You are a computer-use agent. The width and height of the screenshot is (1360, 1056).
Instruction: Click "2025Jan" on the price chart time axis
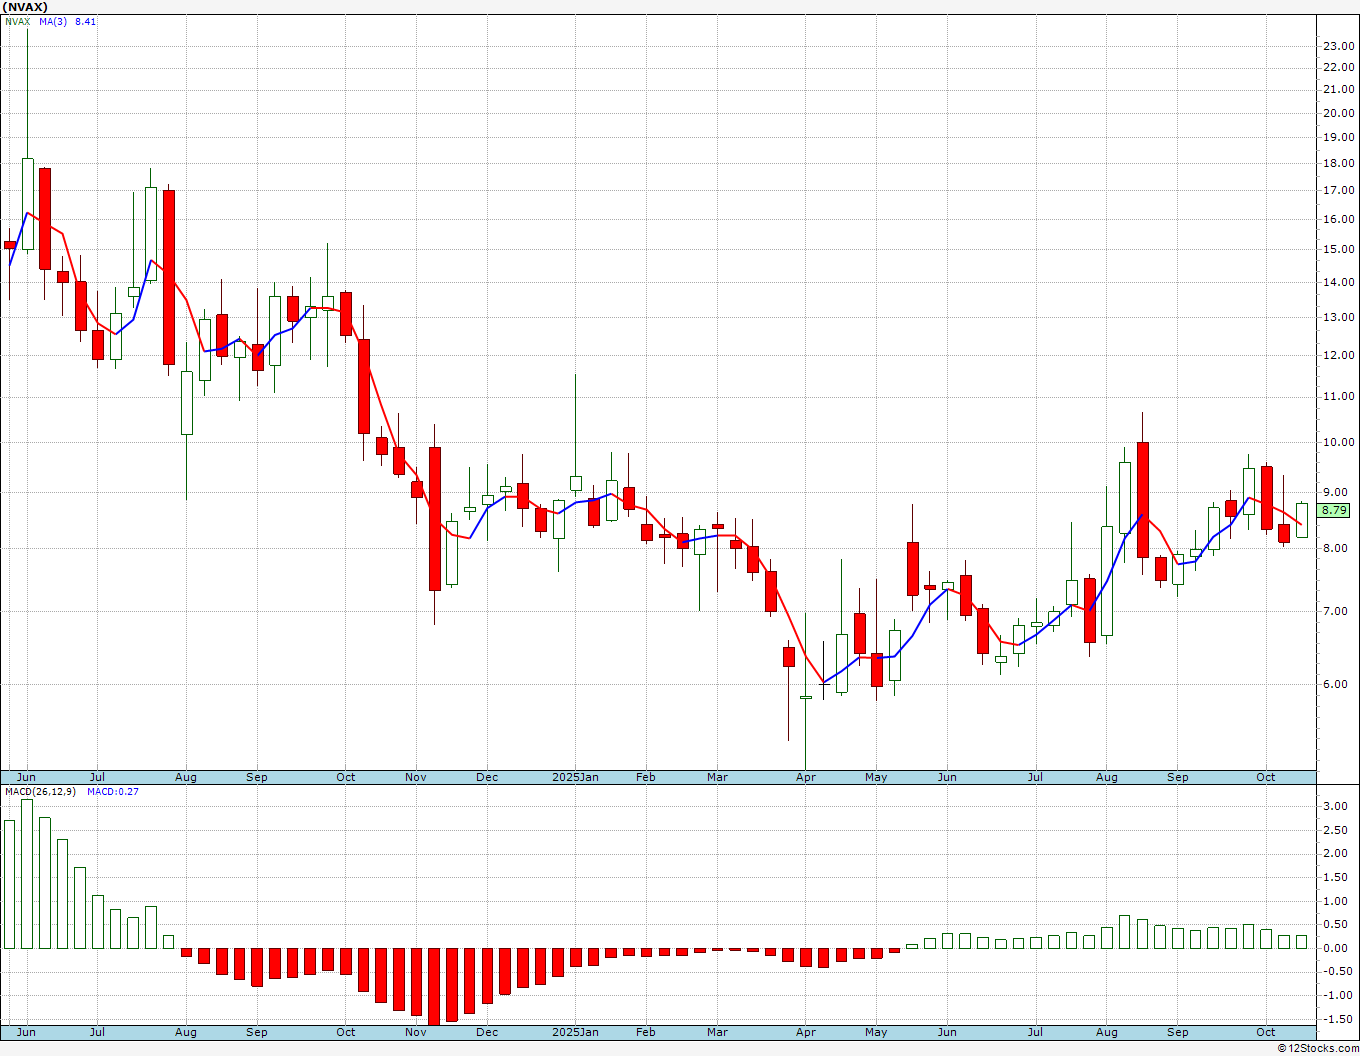click(576, 777)
